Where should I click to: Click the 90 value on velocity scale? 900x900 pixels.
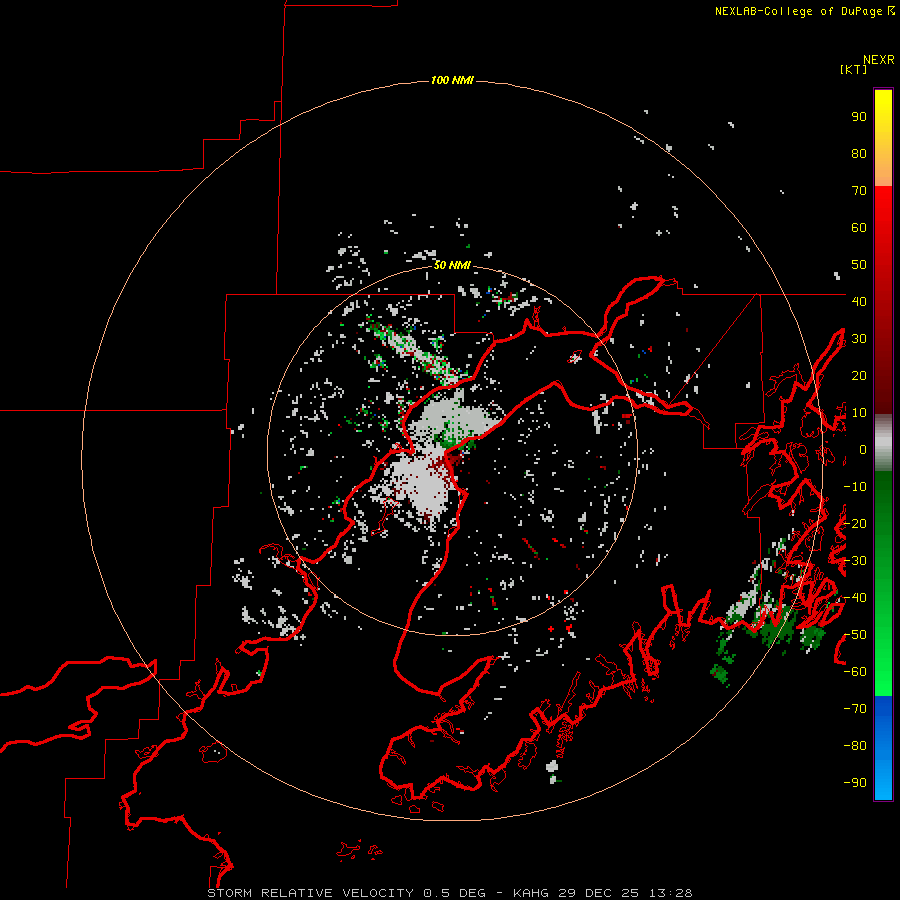click(x=859, y=117)
